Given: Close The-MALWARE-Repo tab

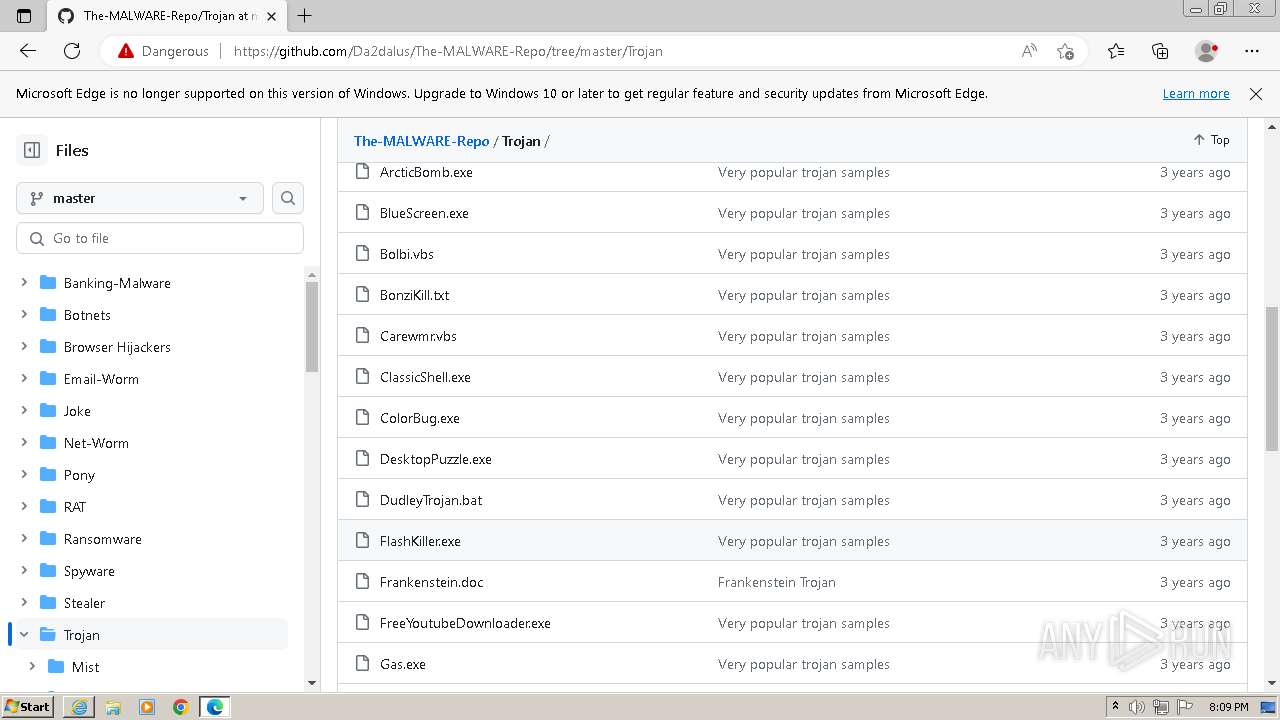Looking at the screenshot, I should tap(271, 16).
